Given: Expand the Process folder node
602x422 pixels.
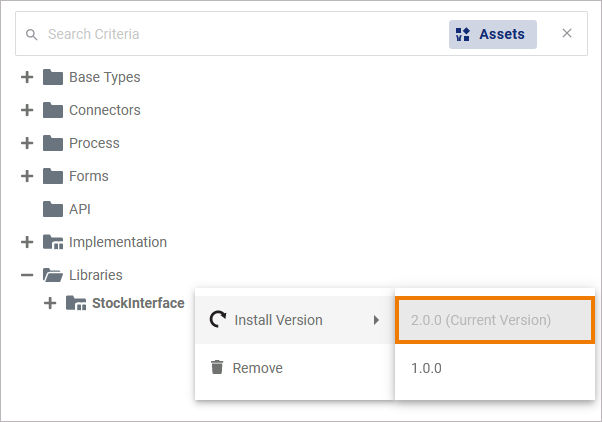Looking at the screenshot, I should pos(27,143).
